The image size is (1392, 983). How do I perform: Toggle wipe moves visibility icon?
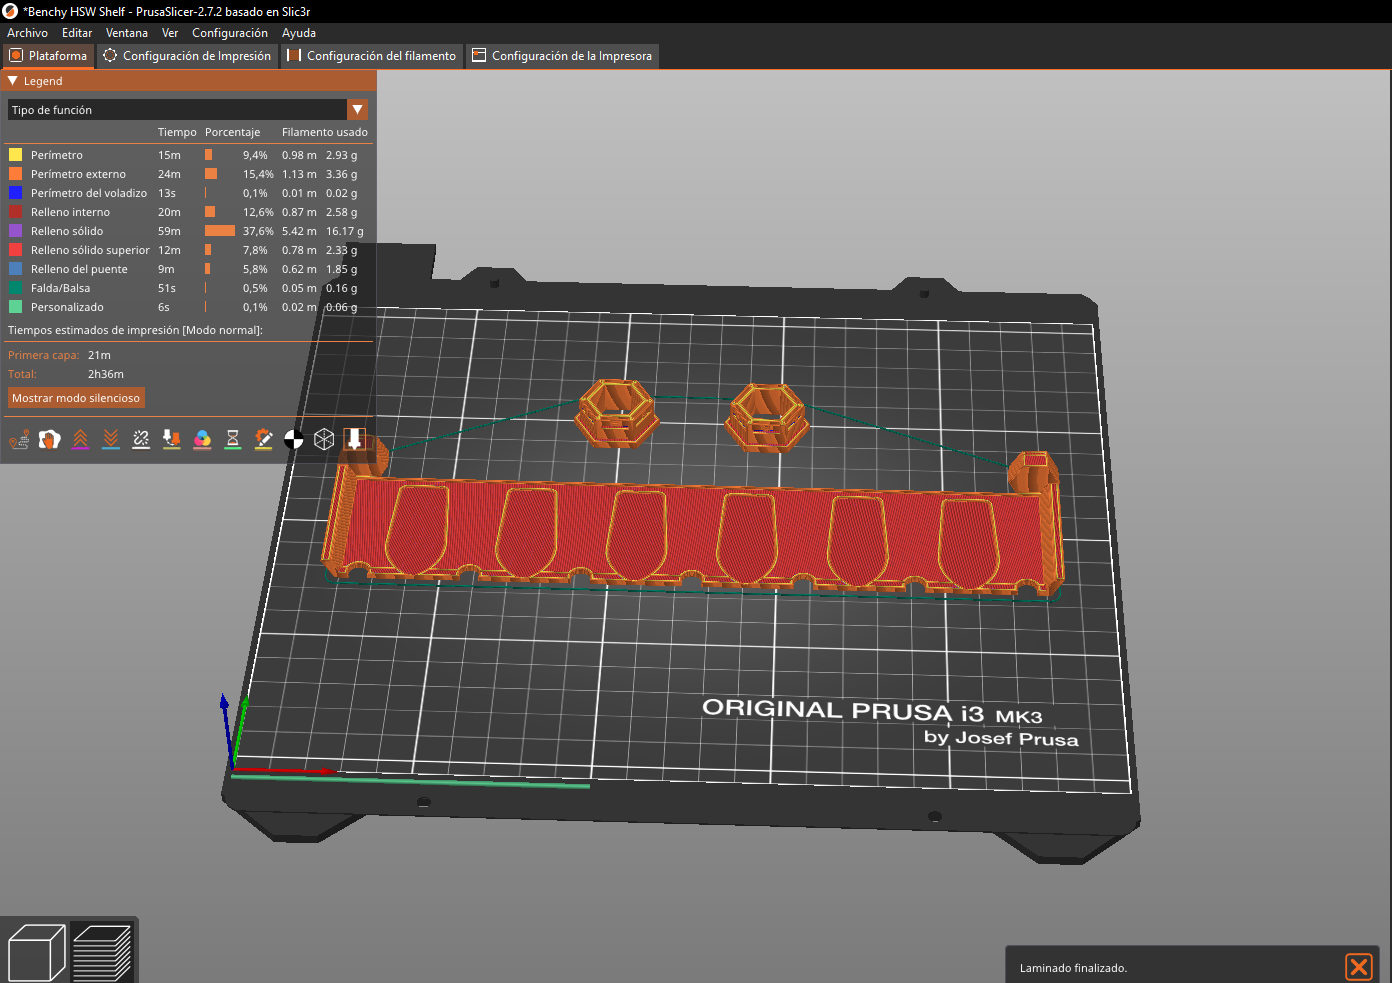pyautogui.click(x=49, y=440)
